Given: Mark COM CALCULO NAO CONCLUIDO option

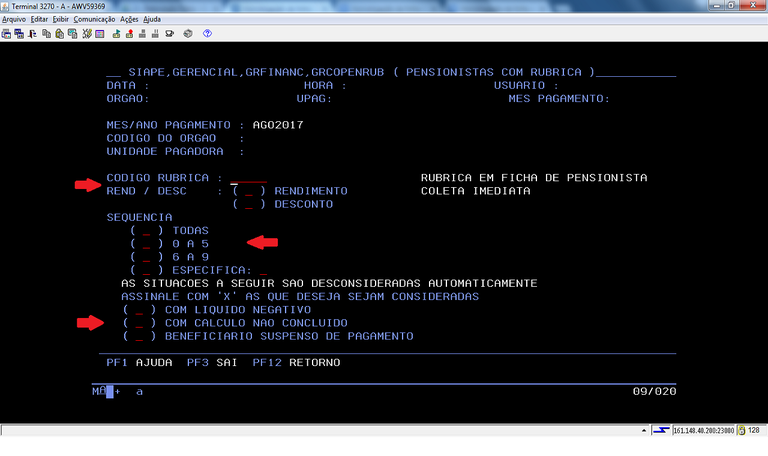Looking at the screenshot, I should click(140, 323).
